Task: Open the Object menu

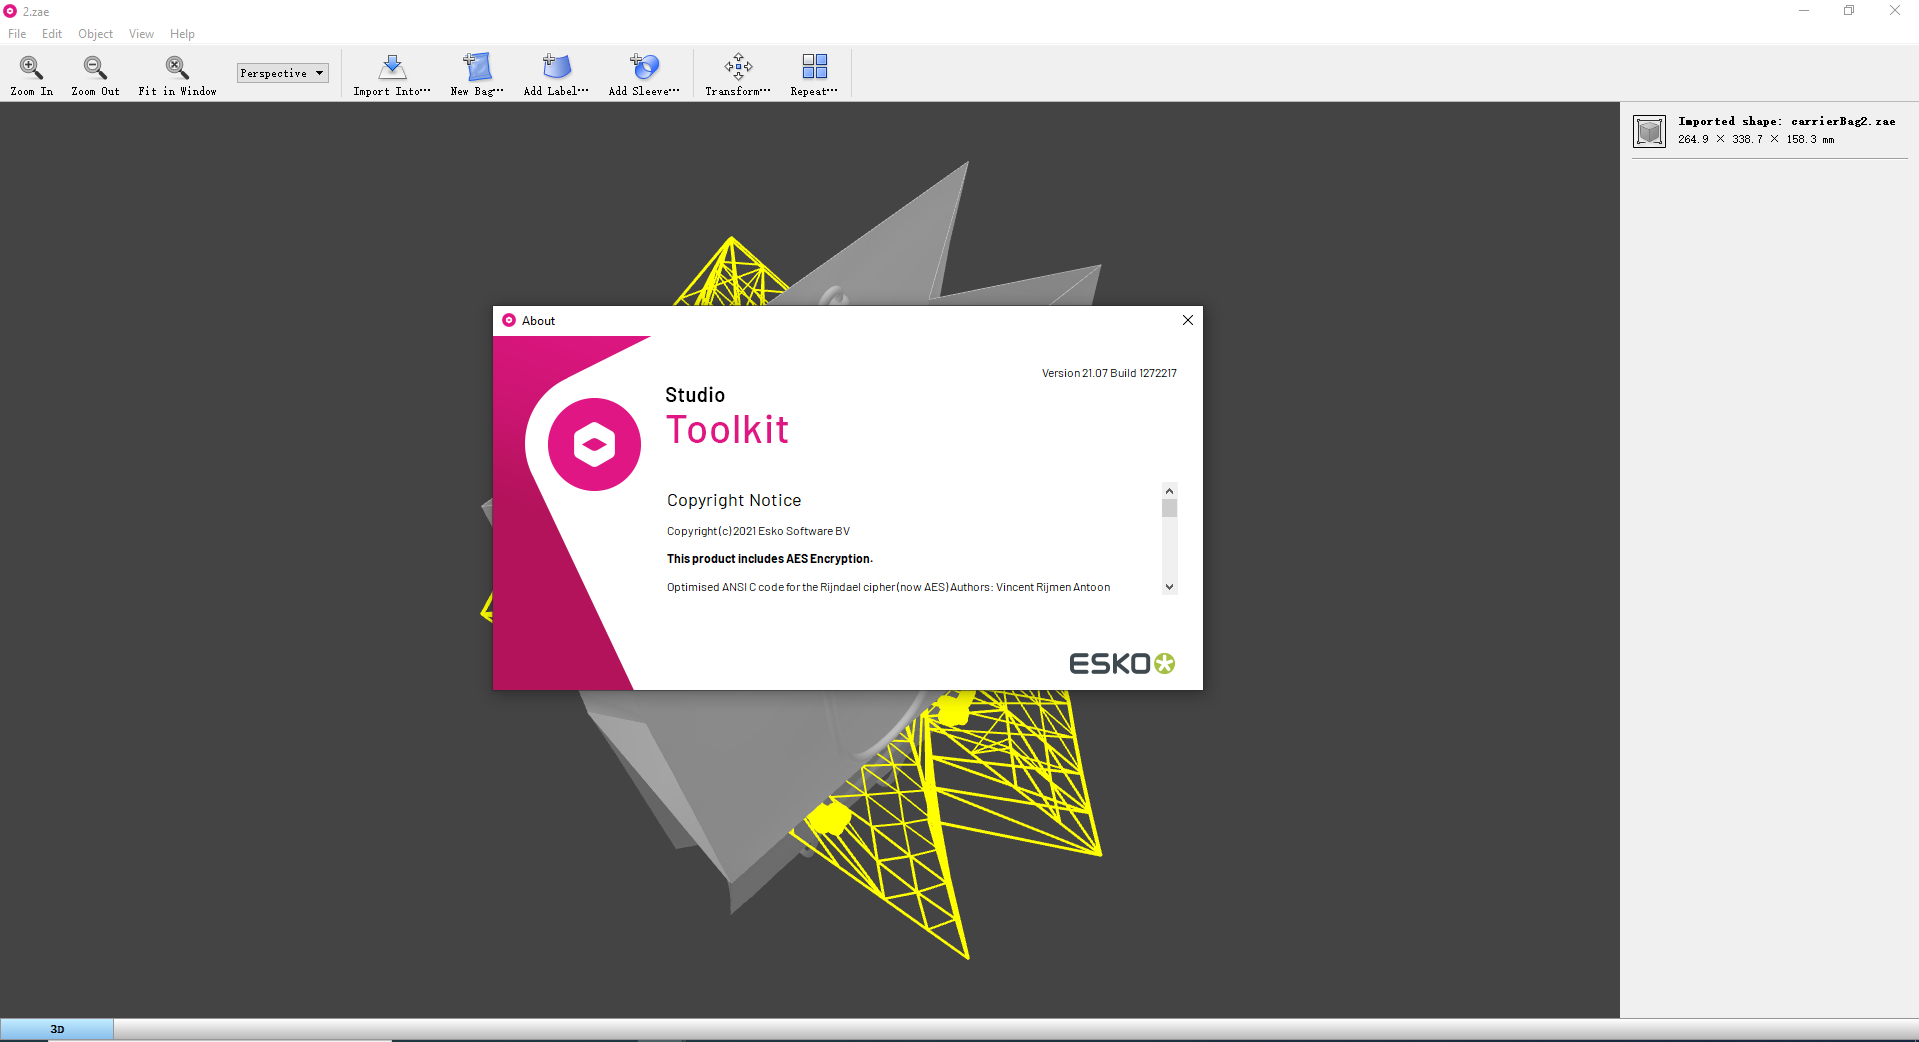Action: click(95, 33)
